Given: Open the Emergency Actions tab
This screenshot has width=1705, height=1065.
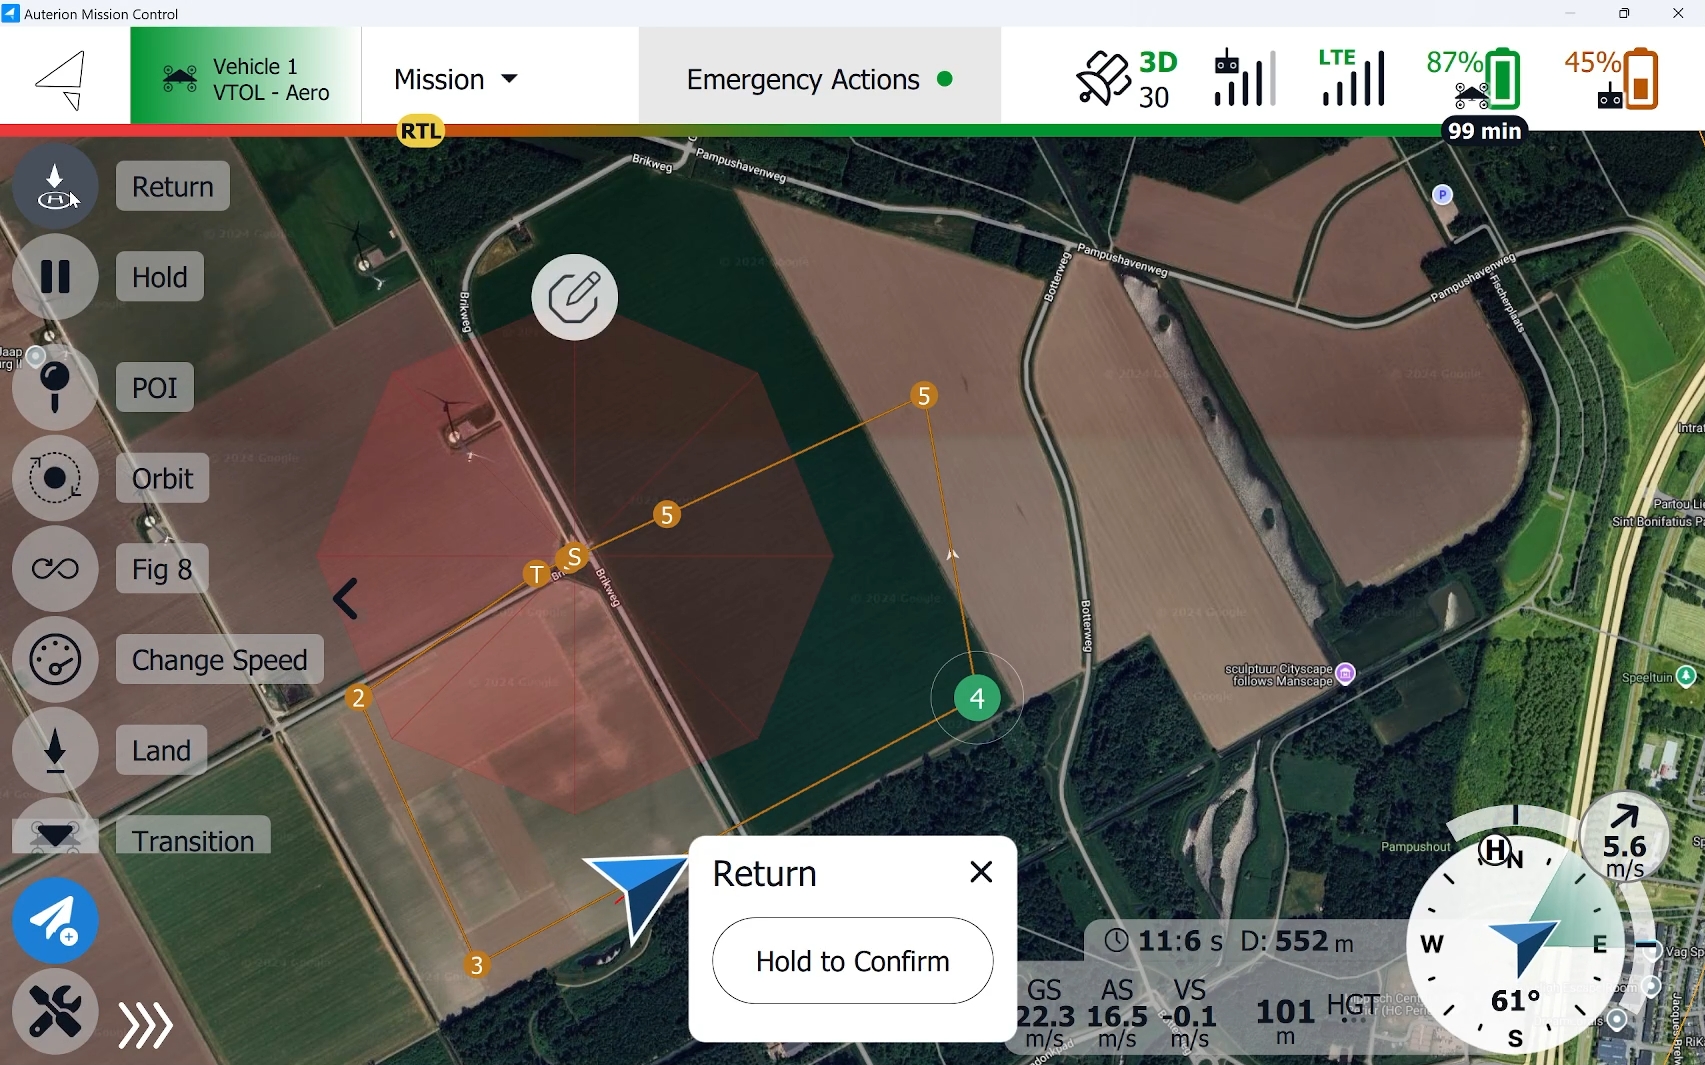Looking at the screenshot, I should [x=820, y=79].
